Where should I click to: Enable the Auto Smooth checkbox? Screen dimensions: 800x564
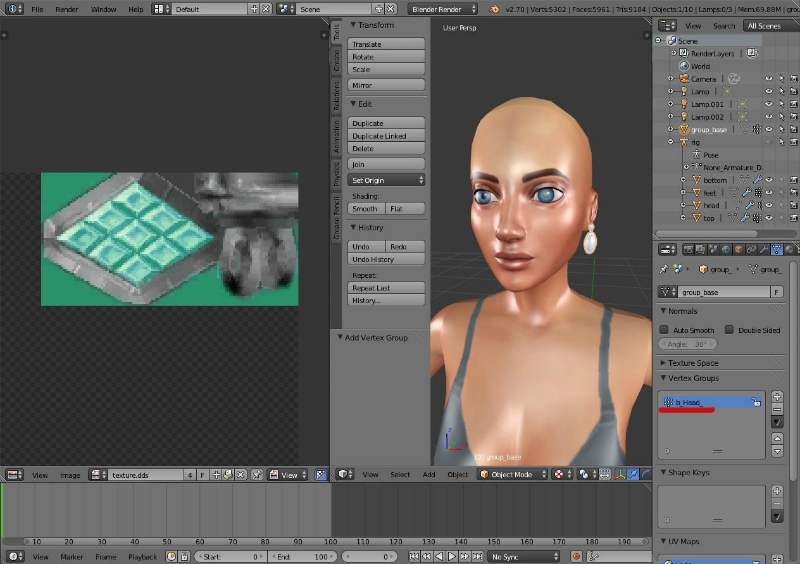click(664, 329)
